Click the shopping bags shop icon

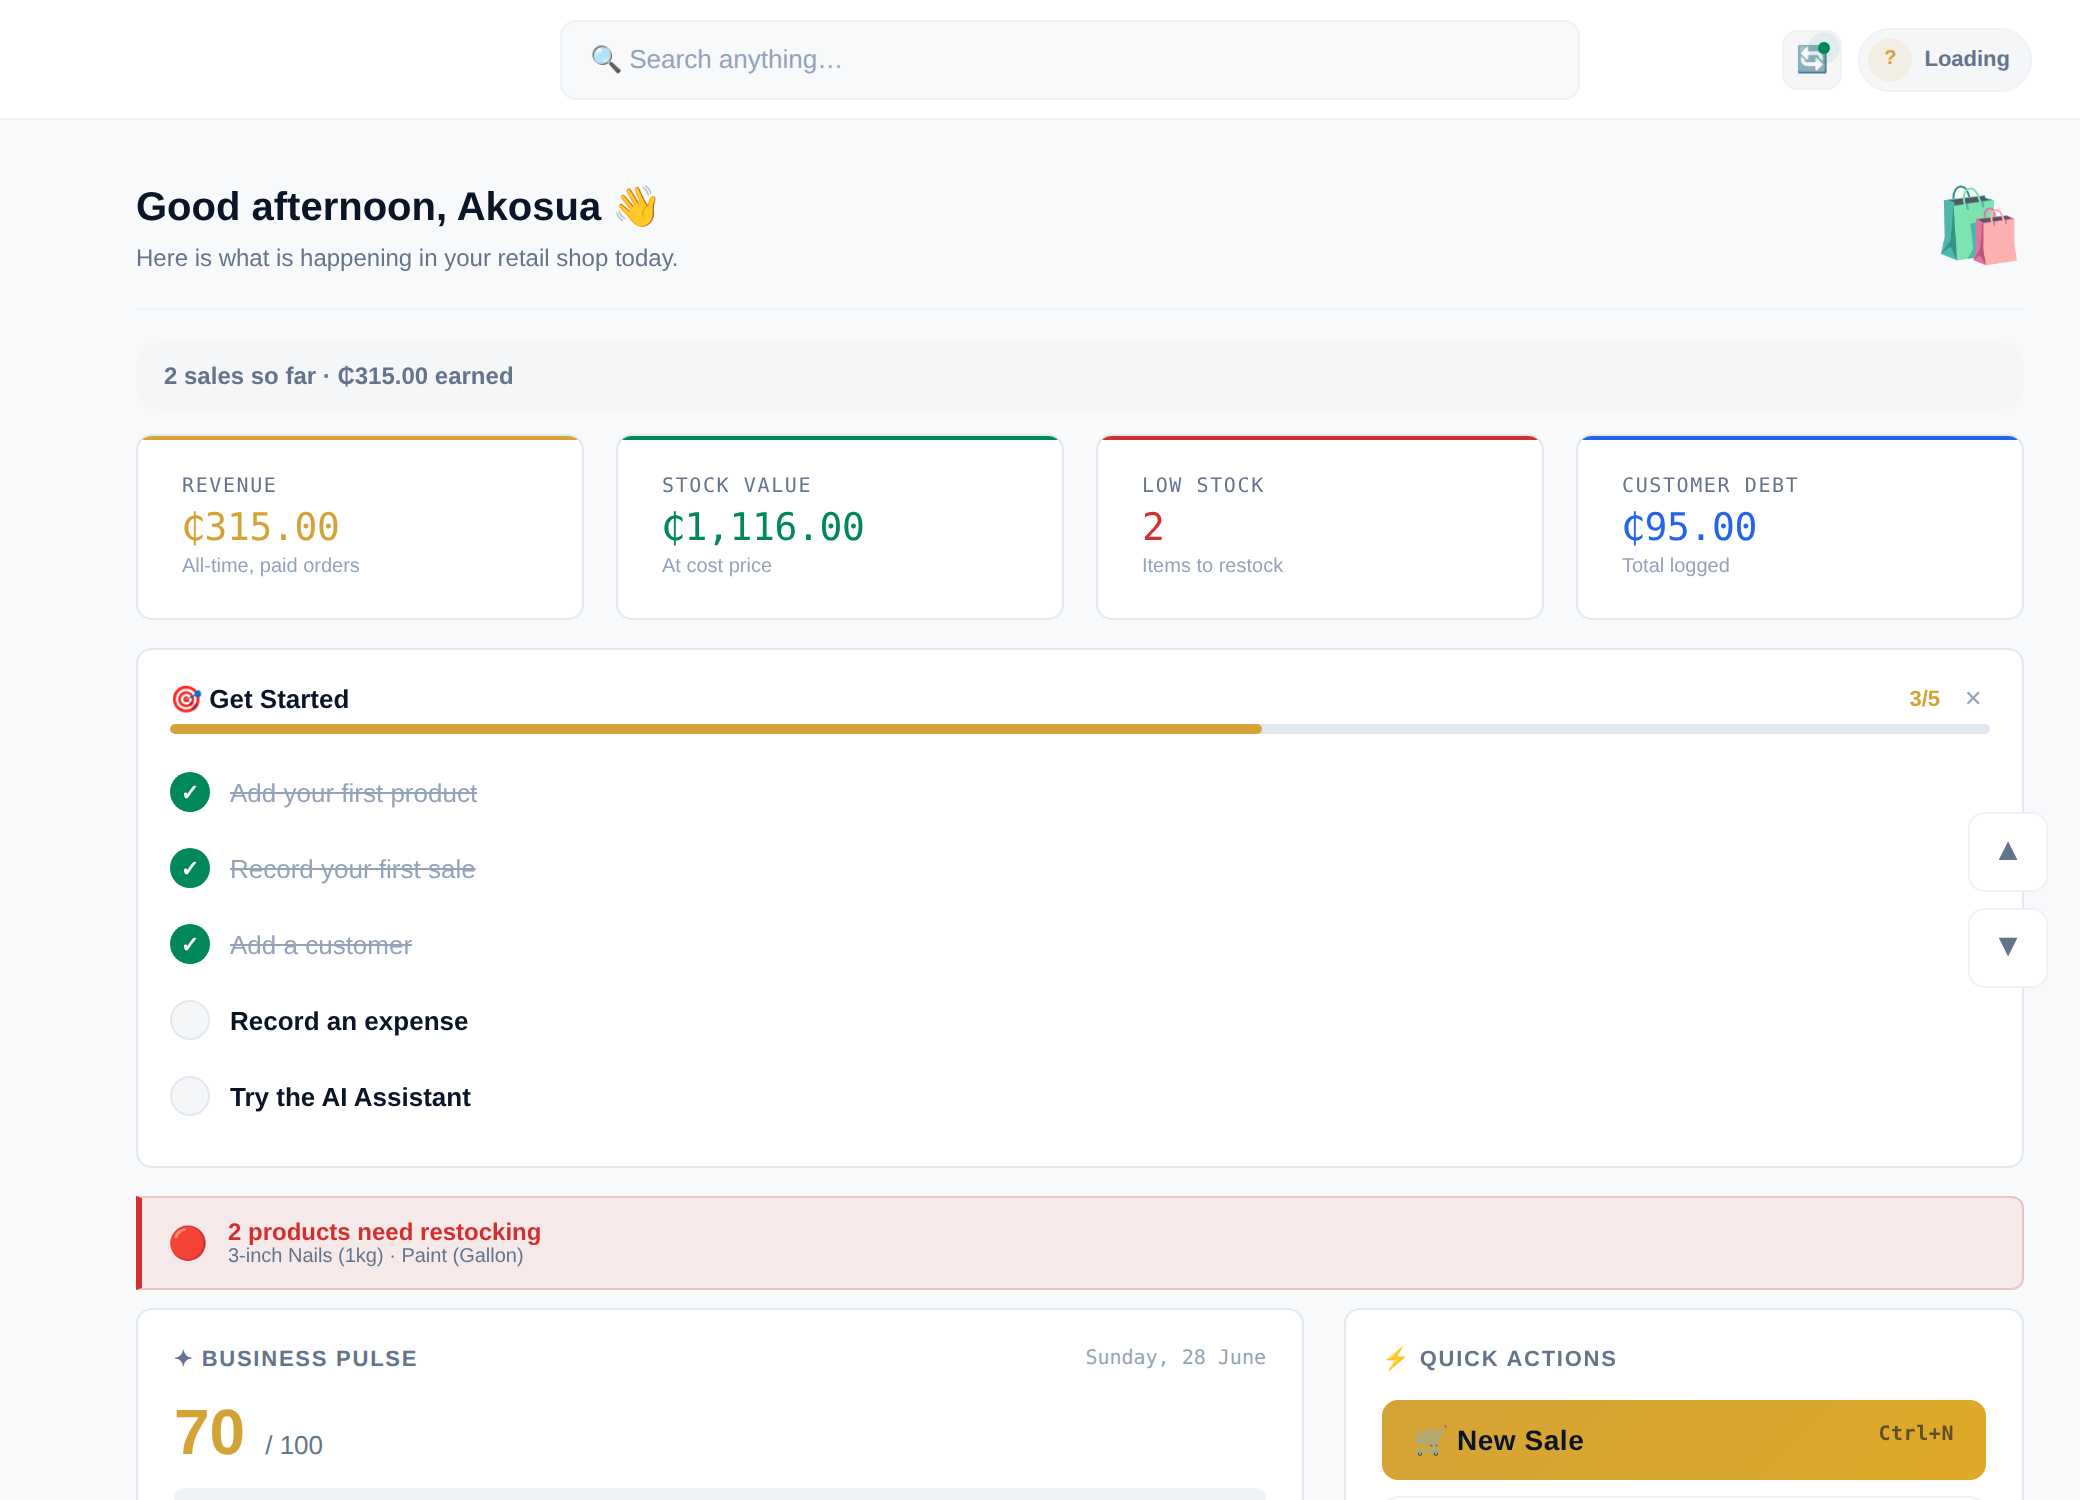point(1978,225)
